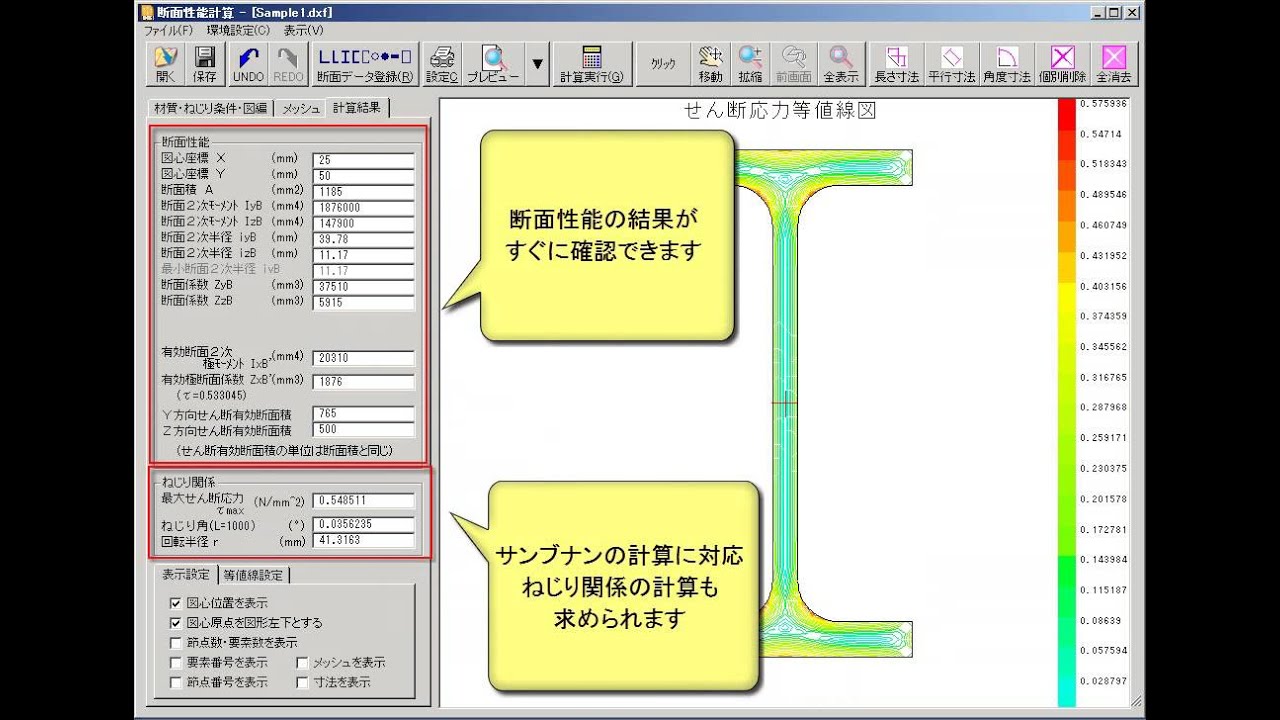Click the 前画面 previous view icon
Image resolution: width=1280 pixels, height=720 pixels.
click(x=794, y=64)
